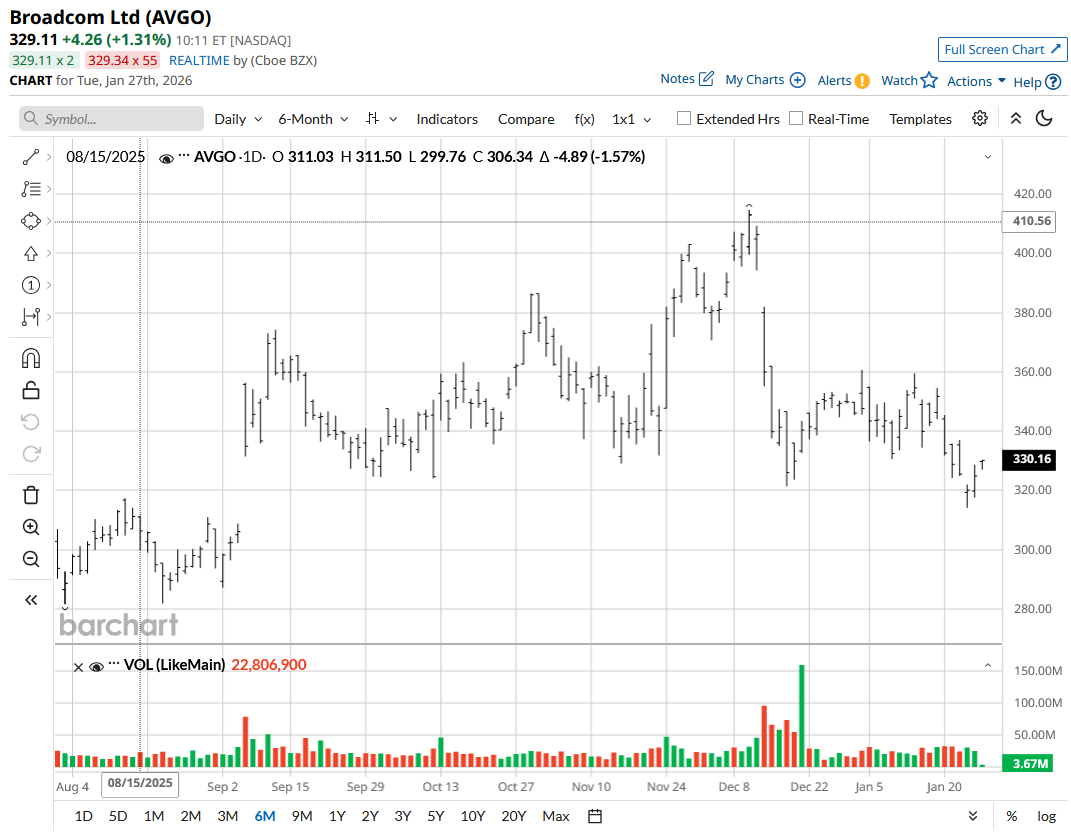Switch to dark mode moon icon
This screenshot has height=839, width=1071.
pyautogui.click(x=1044, y=118)
